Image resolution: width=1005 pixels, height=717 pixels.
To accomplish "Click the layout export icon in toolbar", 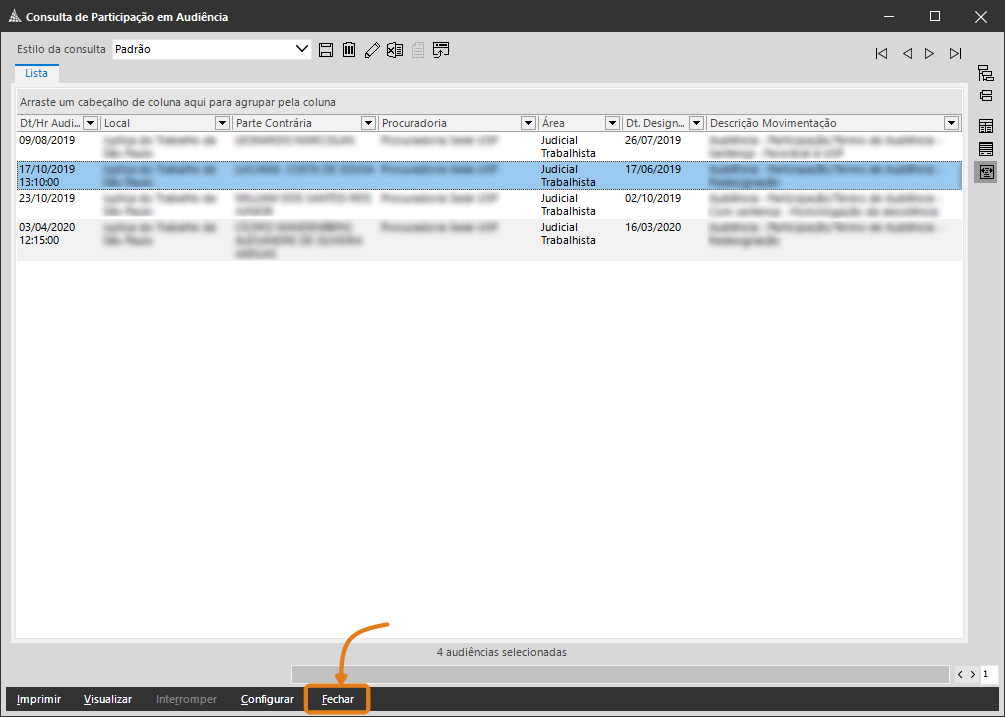I will coord(441,50).
